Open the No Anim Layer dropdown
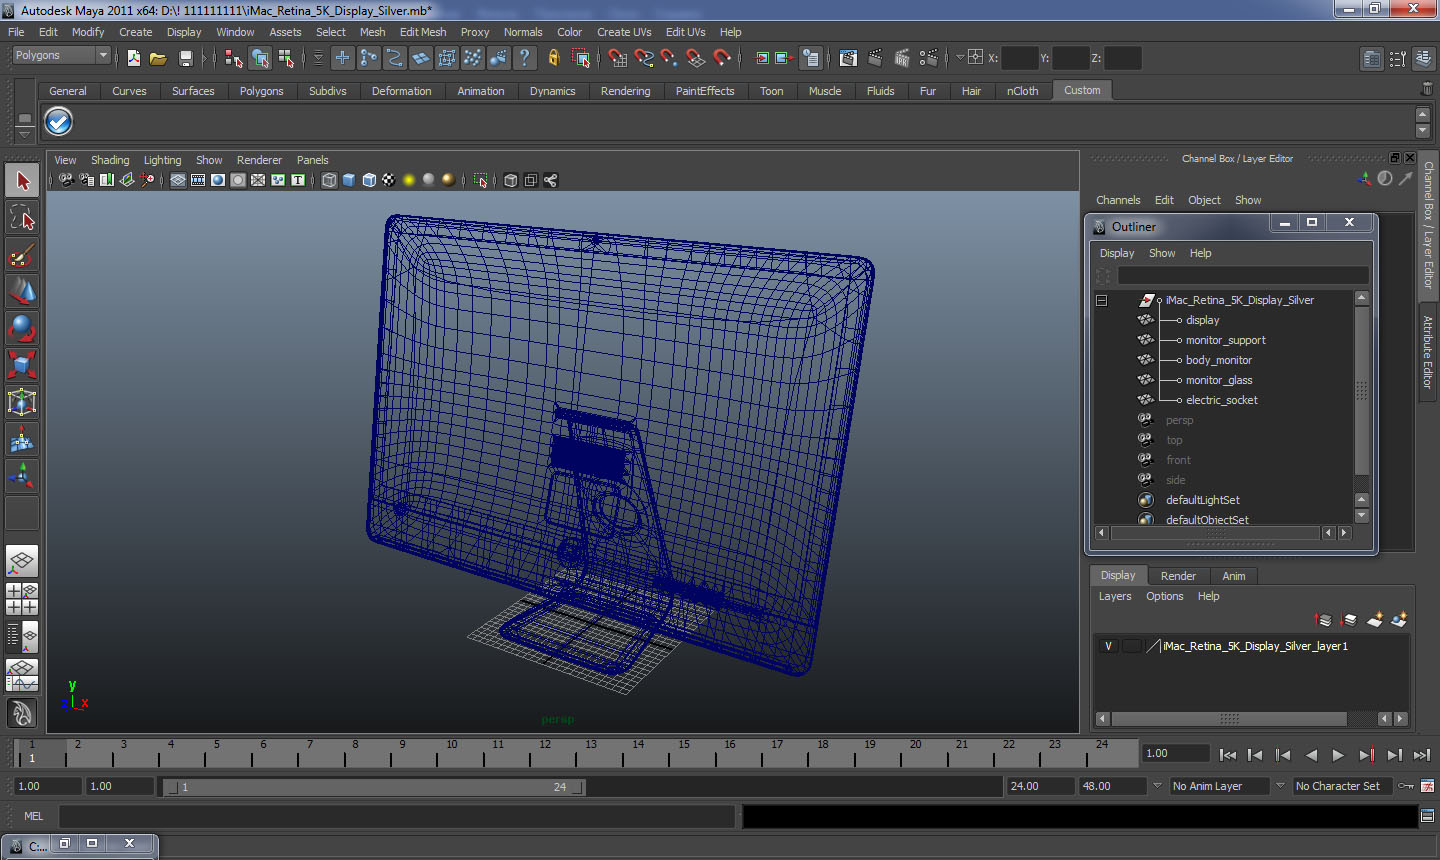Viewport: 1440px width, 860px height. [1219, 786]
